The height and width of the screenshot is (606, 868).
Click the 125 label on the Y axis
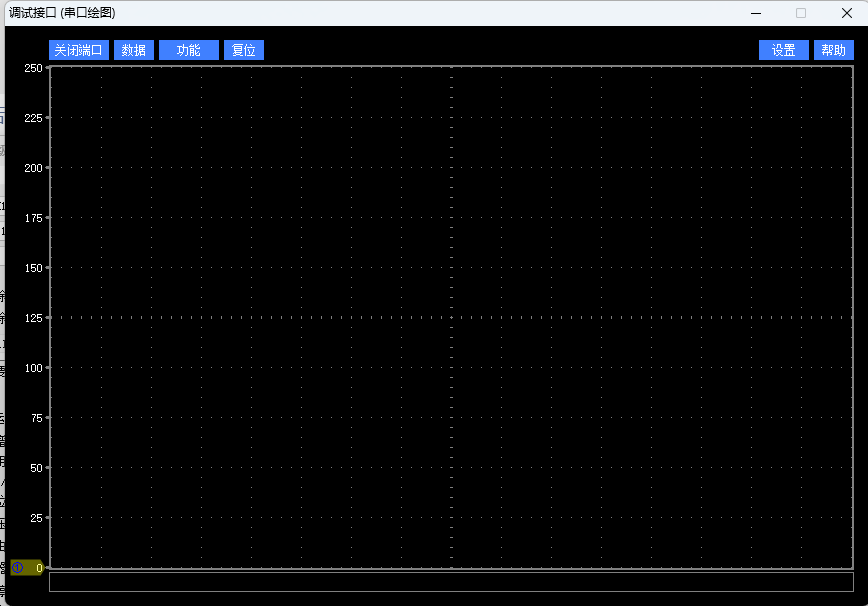pos(33,318)
